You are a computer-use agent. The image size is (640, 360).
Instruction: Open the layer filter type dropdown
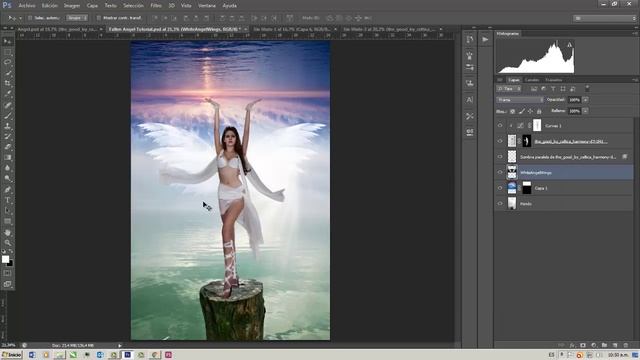click(509, 89)
